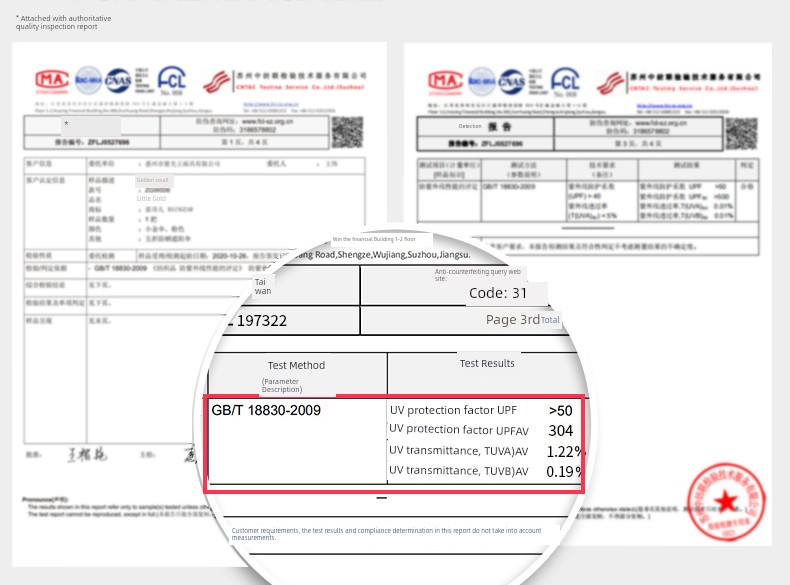Click the Test Method column header

[x=296, y=365]
